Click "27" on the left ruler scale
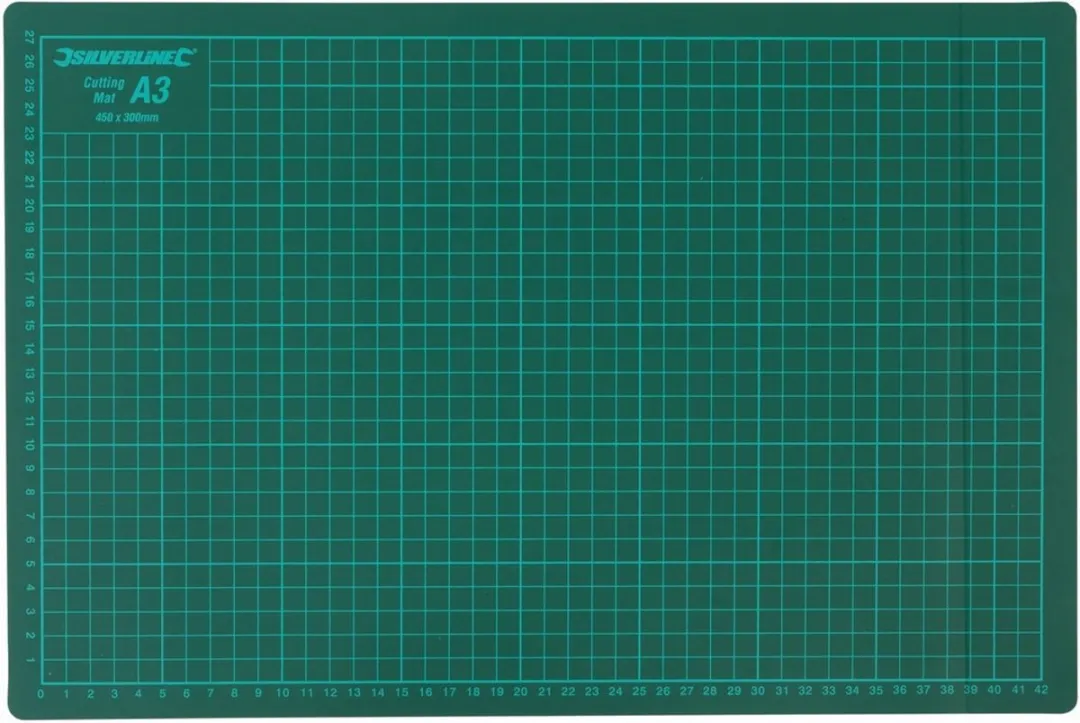The height and width of the screenshot is (723, 1080). coord(29,38)
